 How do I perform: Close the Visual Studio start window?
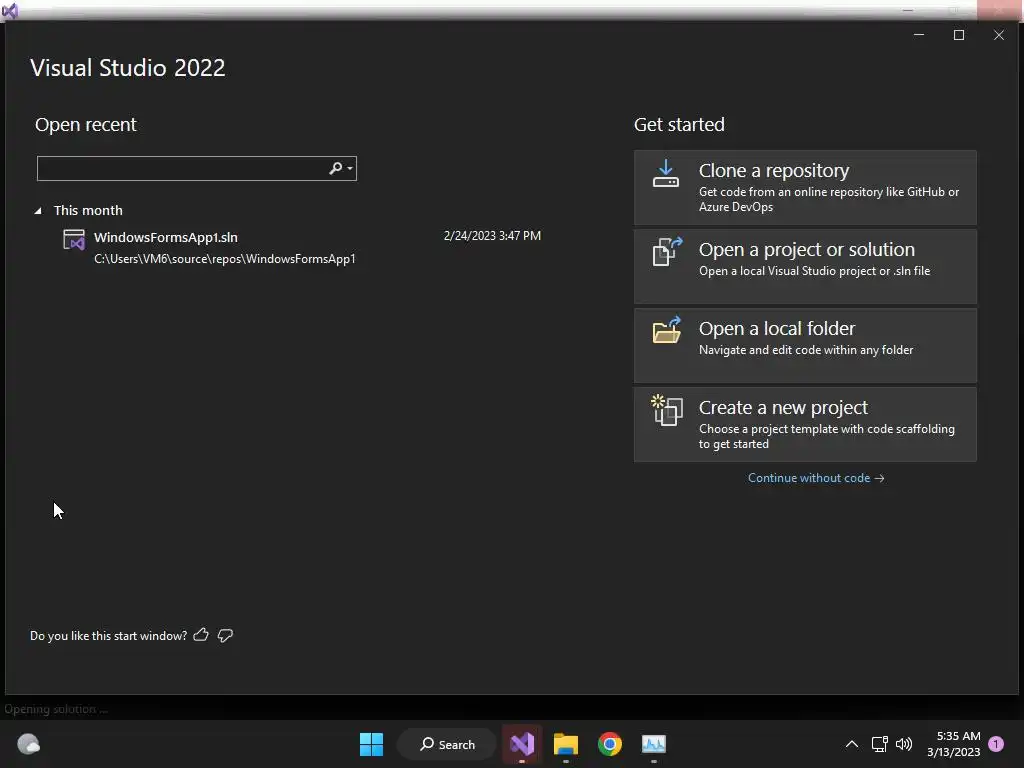point(999,35)
